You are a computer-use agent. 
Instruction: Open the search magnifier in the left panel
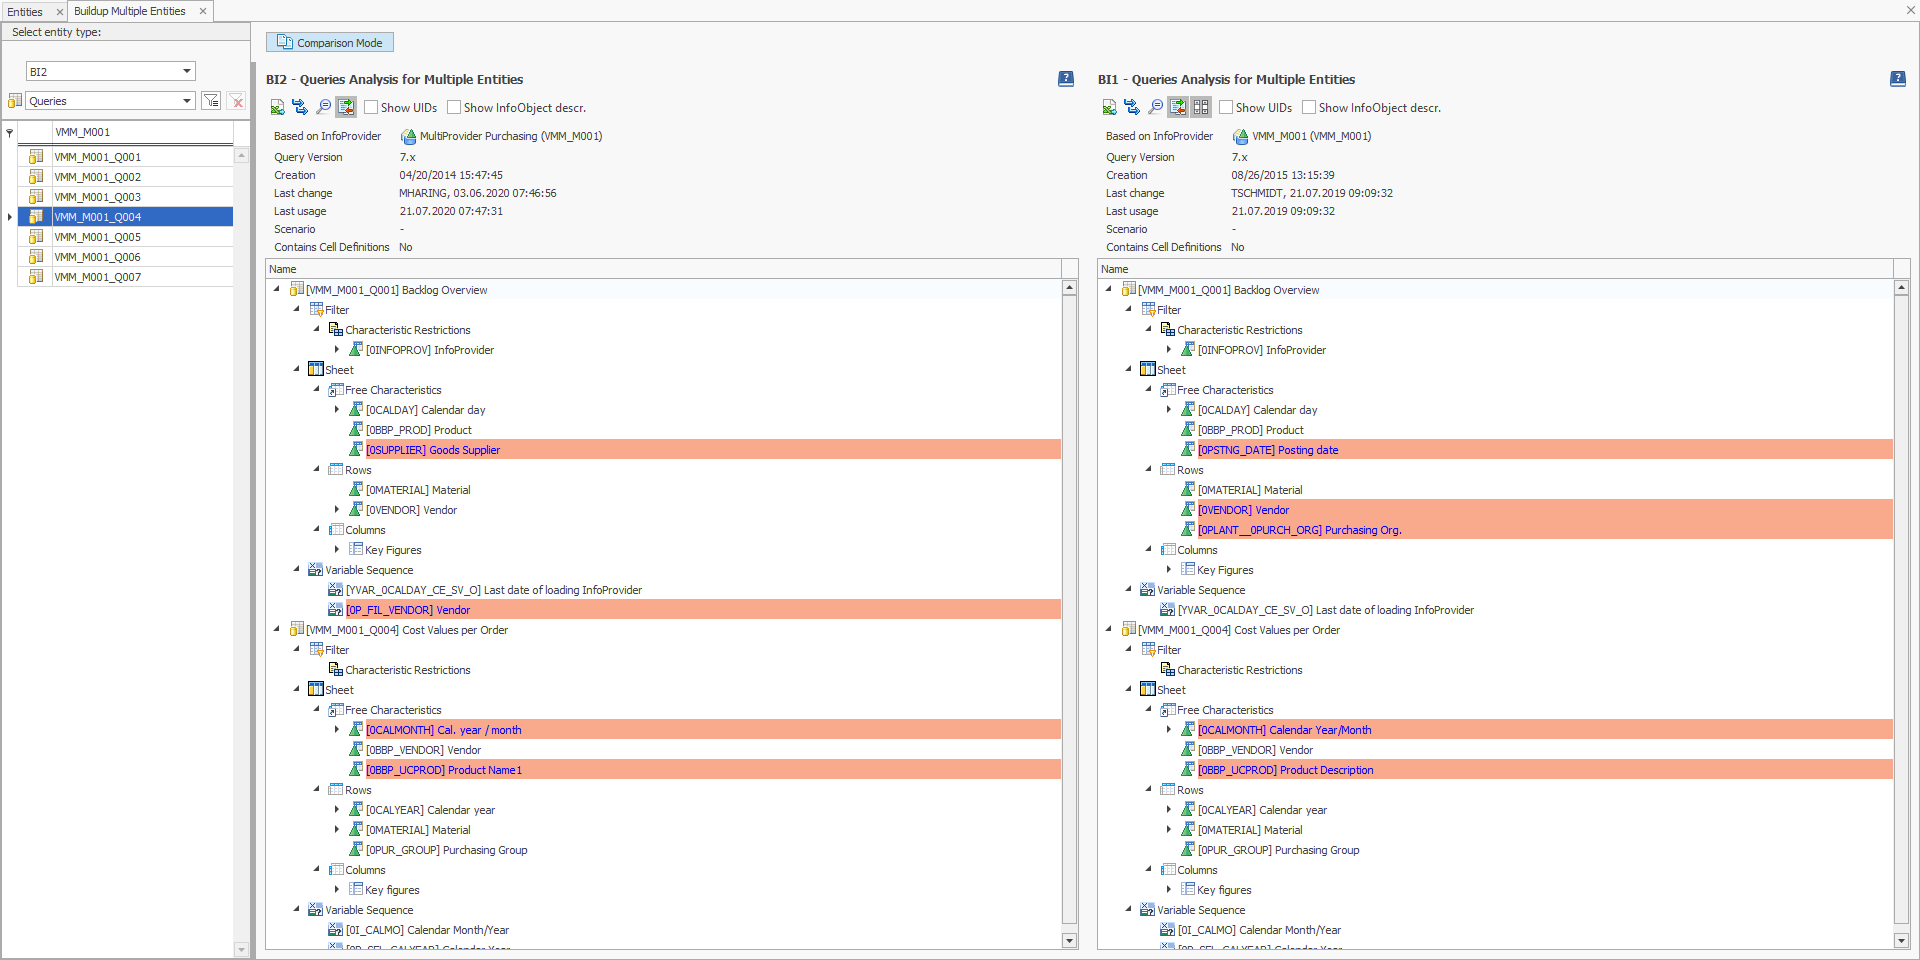coord(323,107)
